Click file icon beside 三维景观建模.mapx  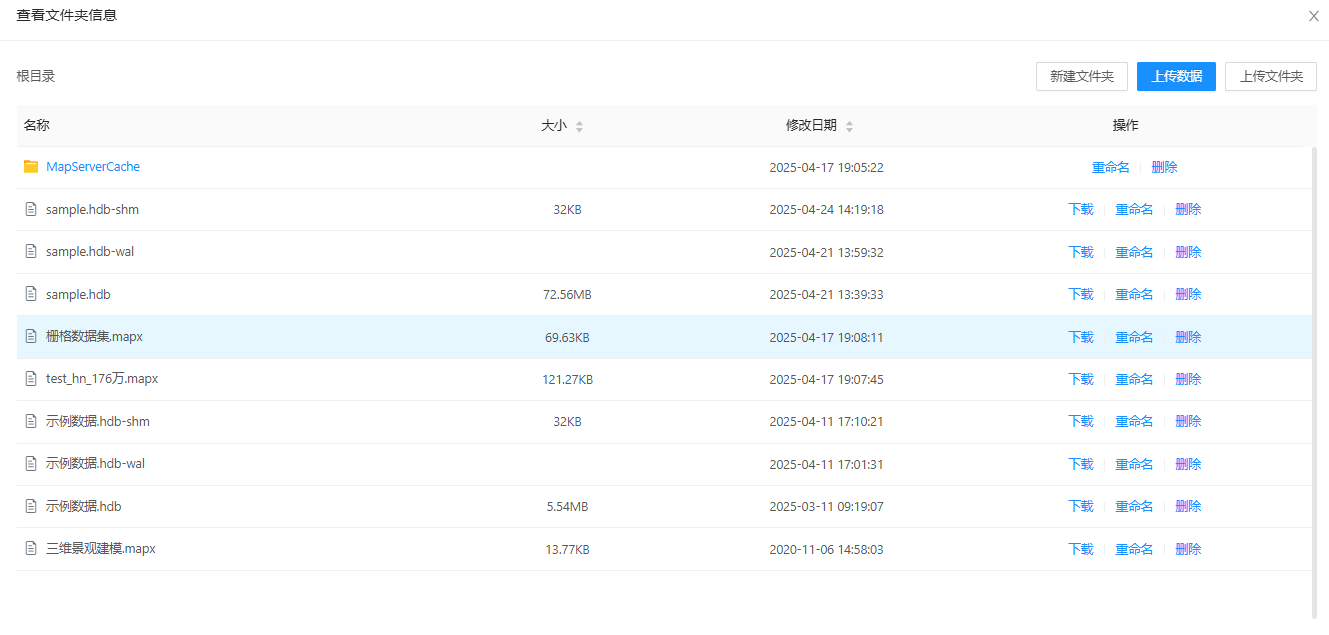(31, 549)
